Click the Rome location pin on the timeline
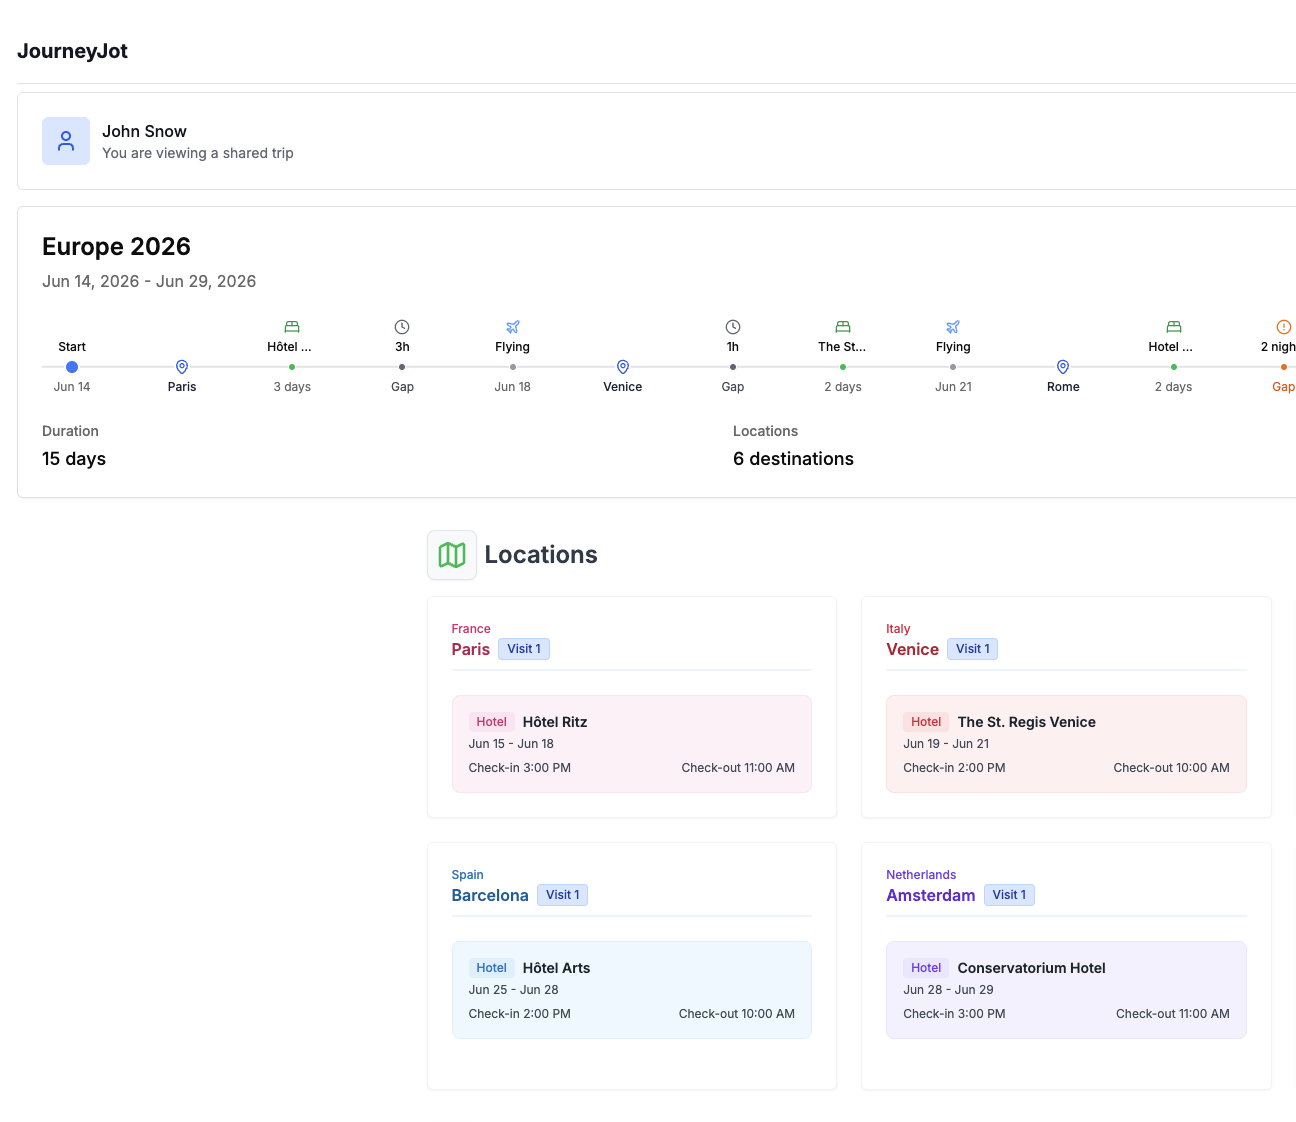This screenshot has width=1296, height=1122. 1063,367
